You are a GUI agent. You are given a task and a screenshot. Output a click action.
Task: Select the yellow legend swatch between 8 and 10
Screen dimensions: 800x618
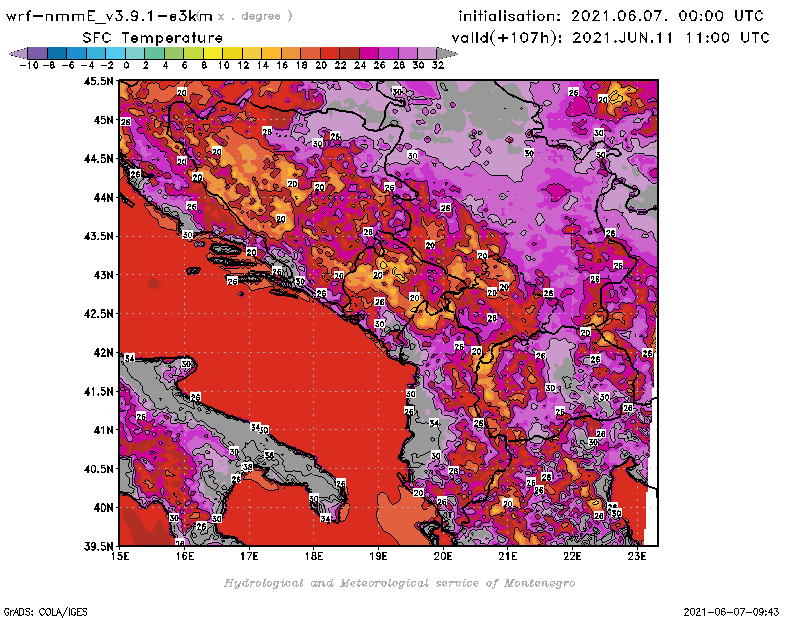tap(213, 53)
